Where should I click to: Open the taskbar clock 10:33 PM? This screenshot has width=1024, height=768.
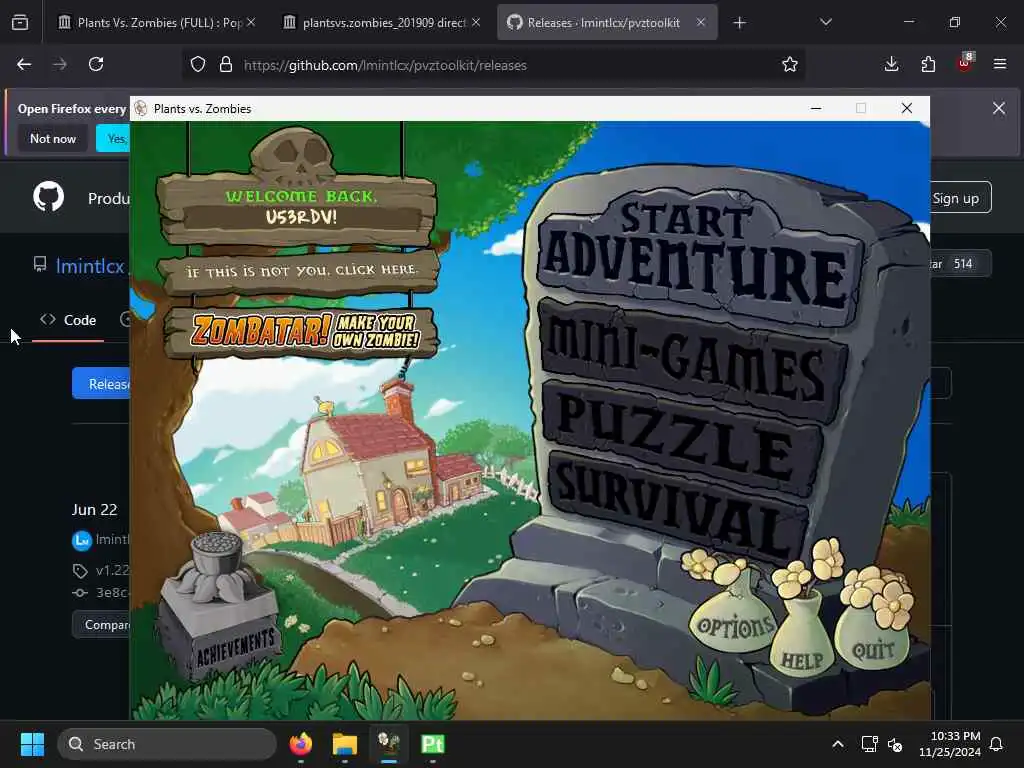pos(950,744)
